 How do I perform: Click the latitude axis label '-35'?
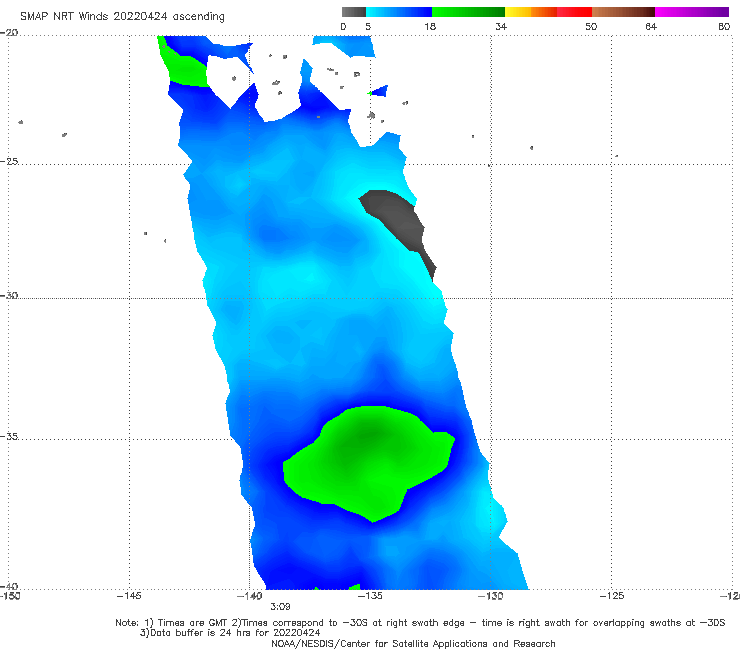(9, 436)
